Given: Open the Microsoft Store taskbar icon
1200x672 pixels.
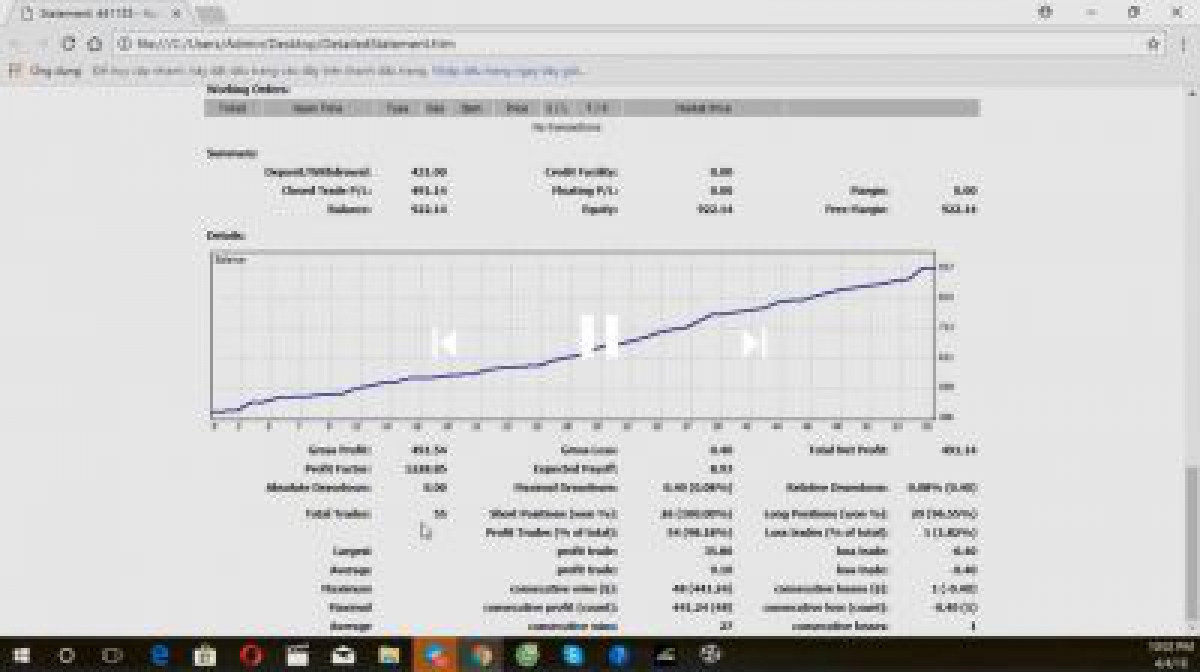Looking at the screenshot, I should (205, 656).
